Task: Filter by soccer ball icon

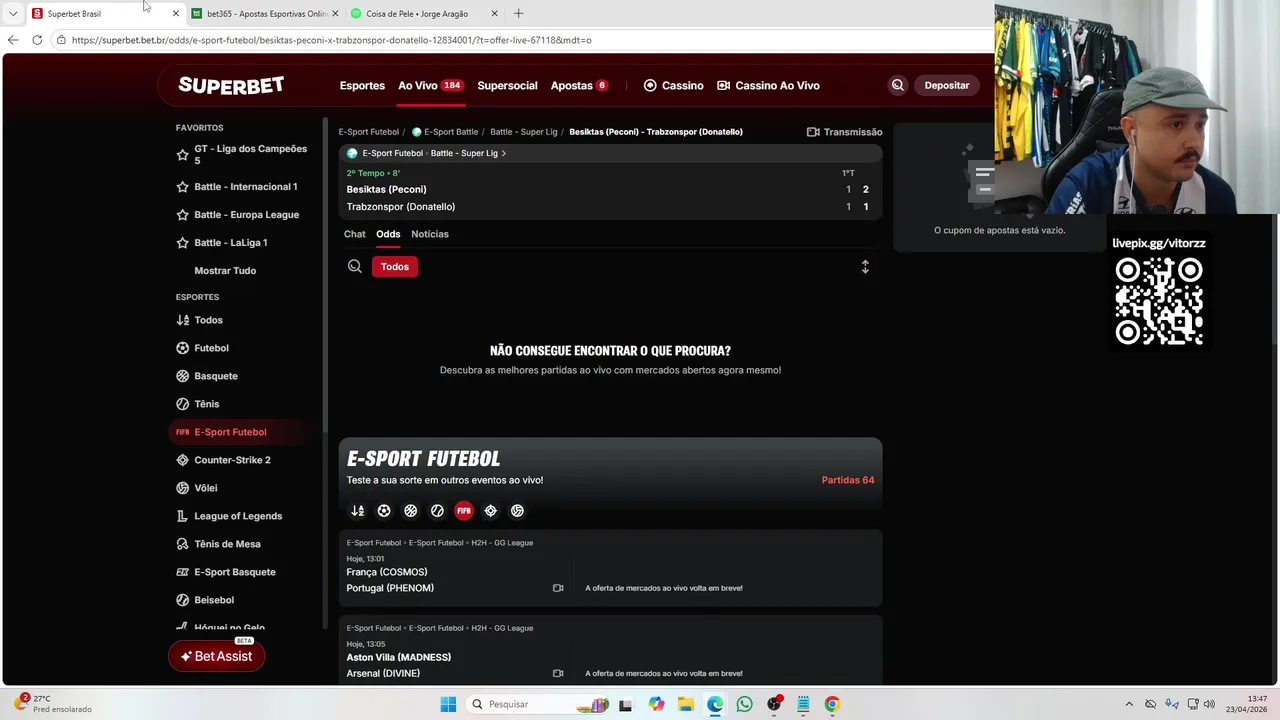Action: coord(384,511)
